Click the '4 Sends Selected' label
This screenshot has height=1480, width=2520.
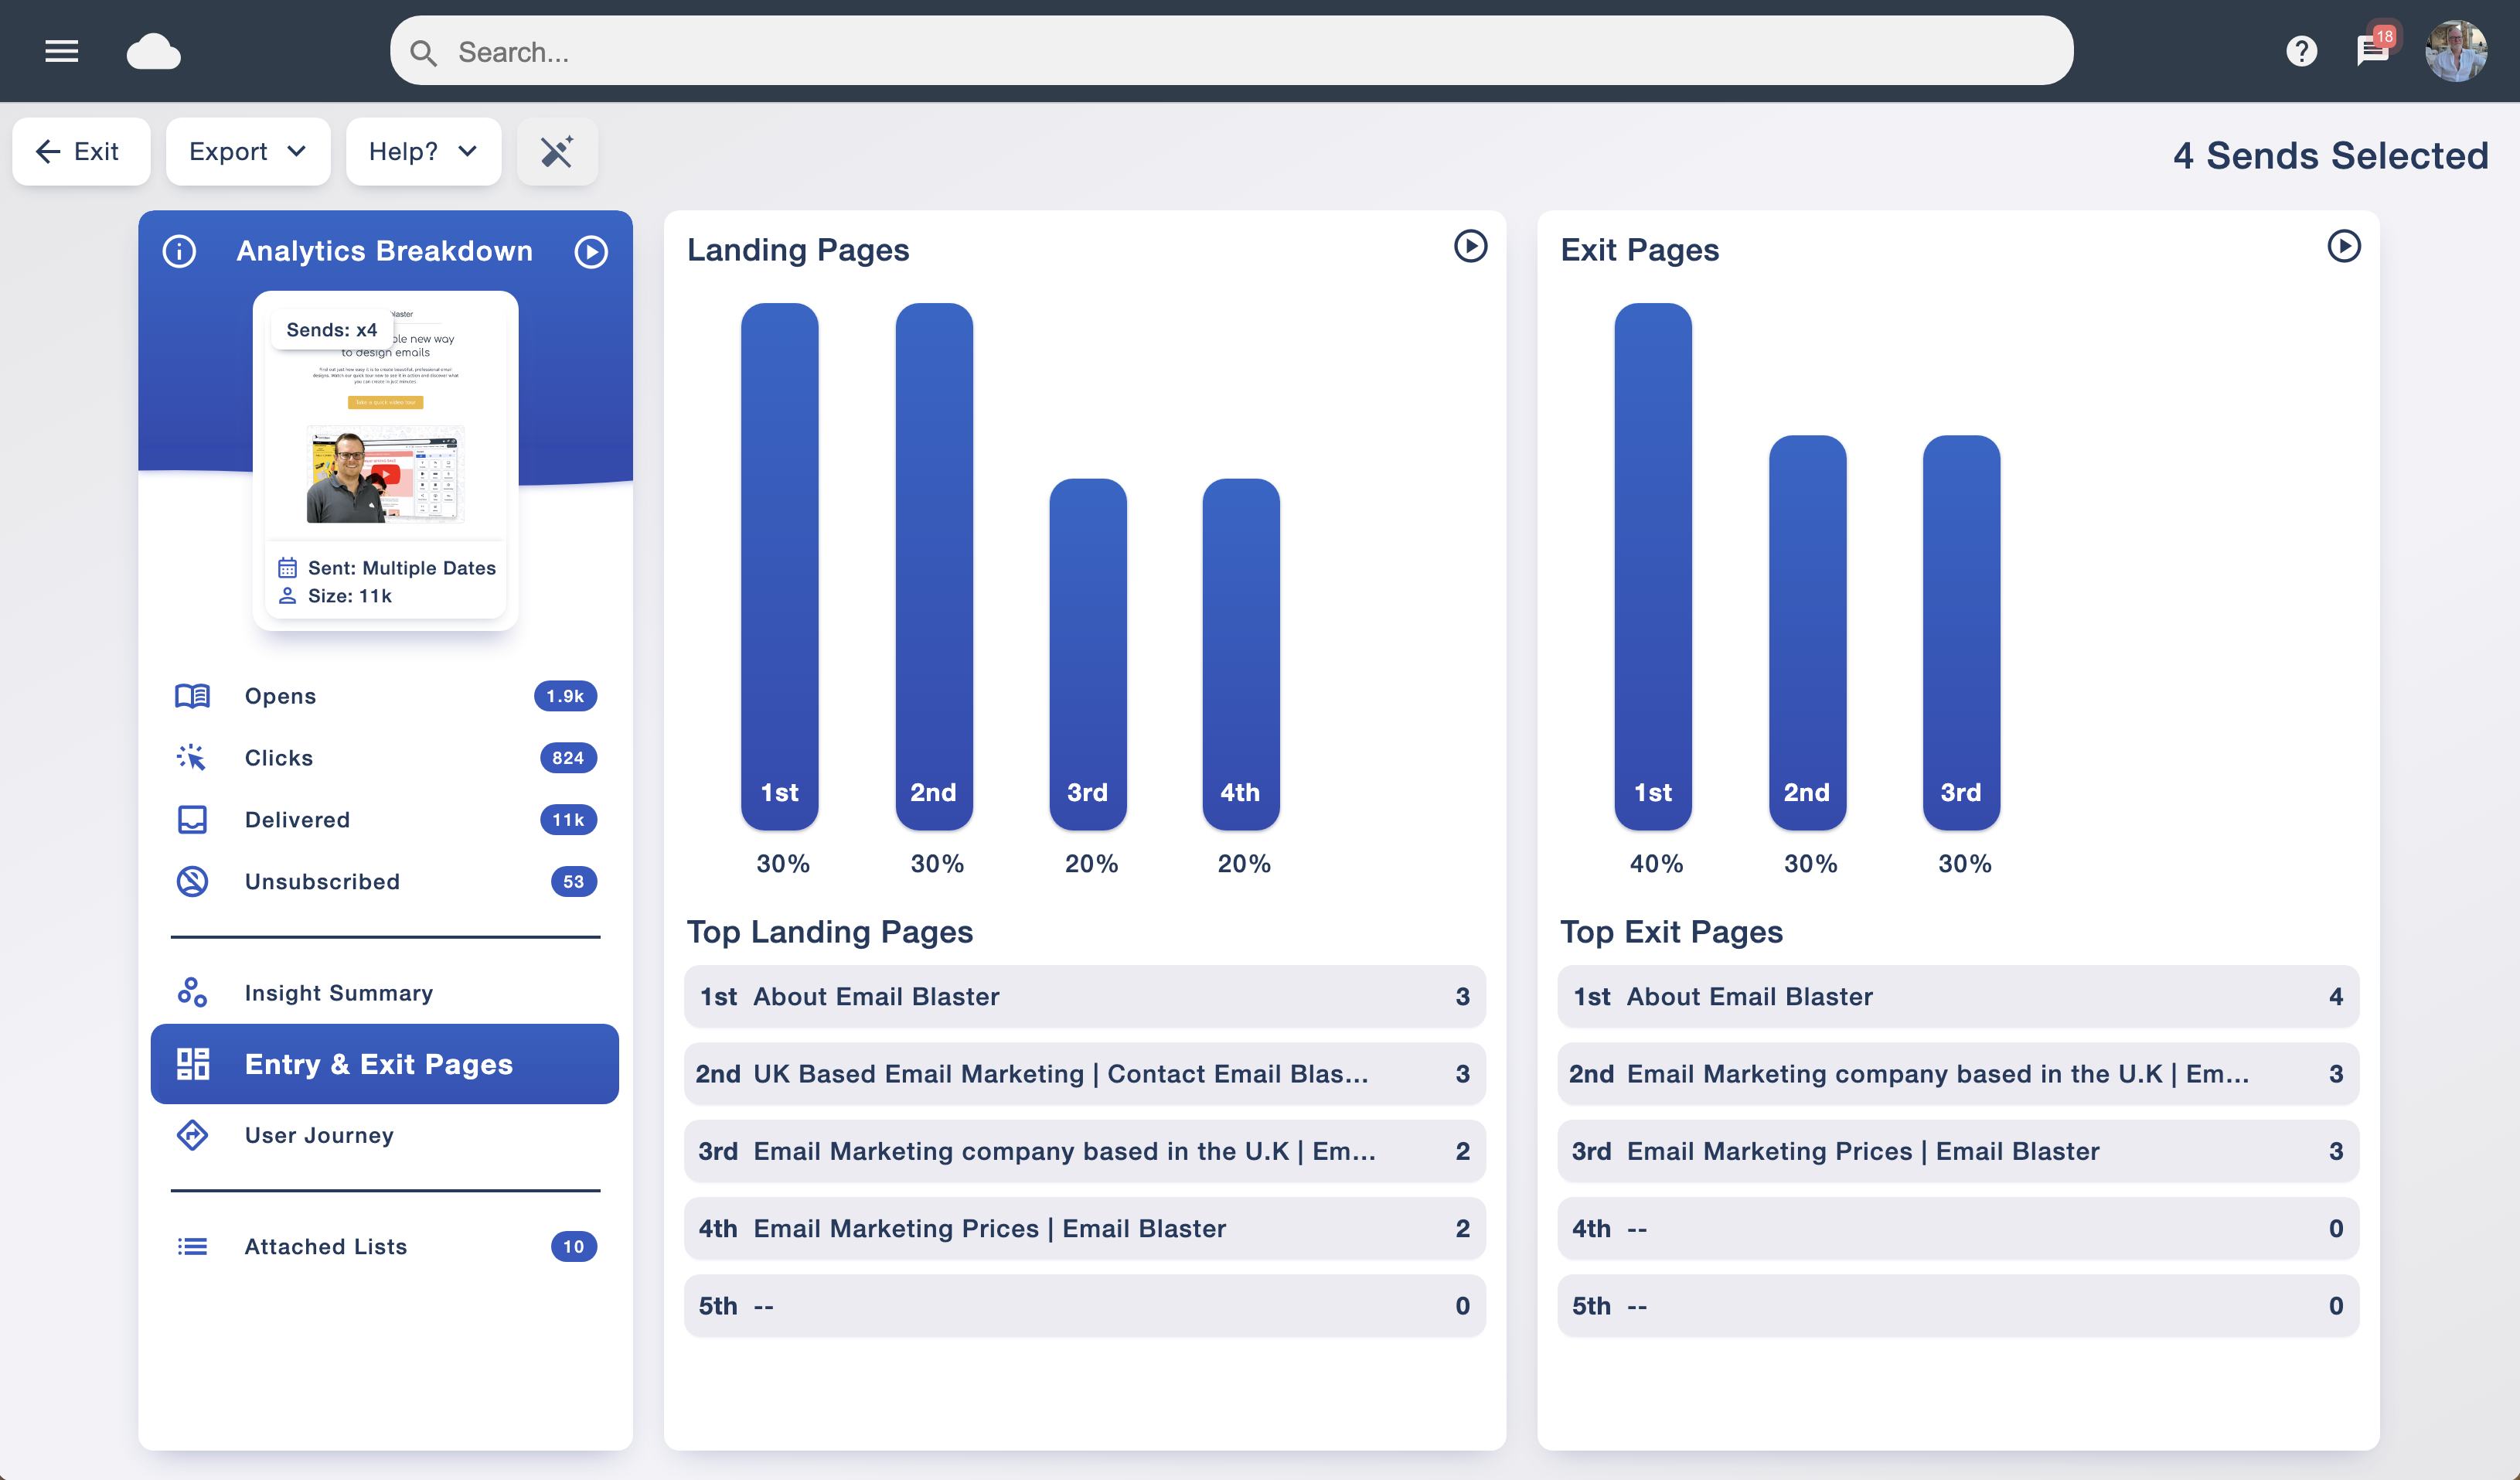pos(2330,156)
